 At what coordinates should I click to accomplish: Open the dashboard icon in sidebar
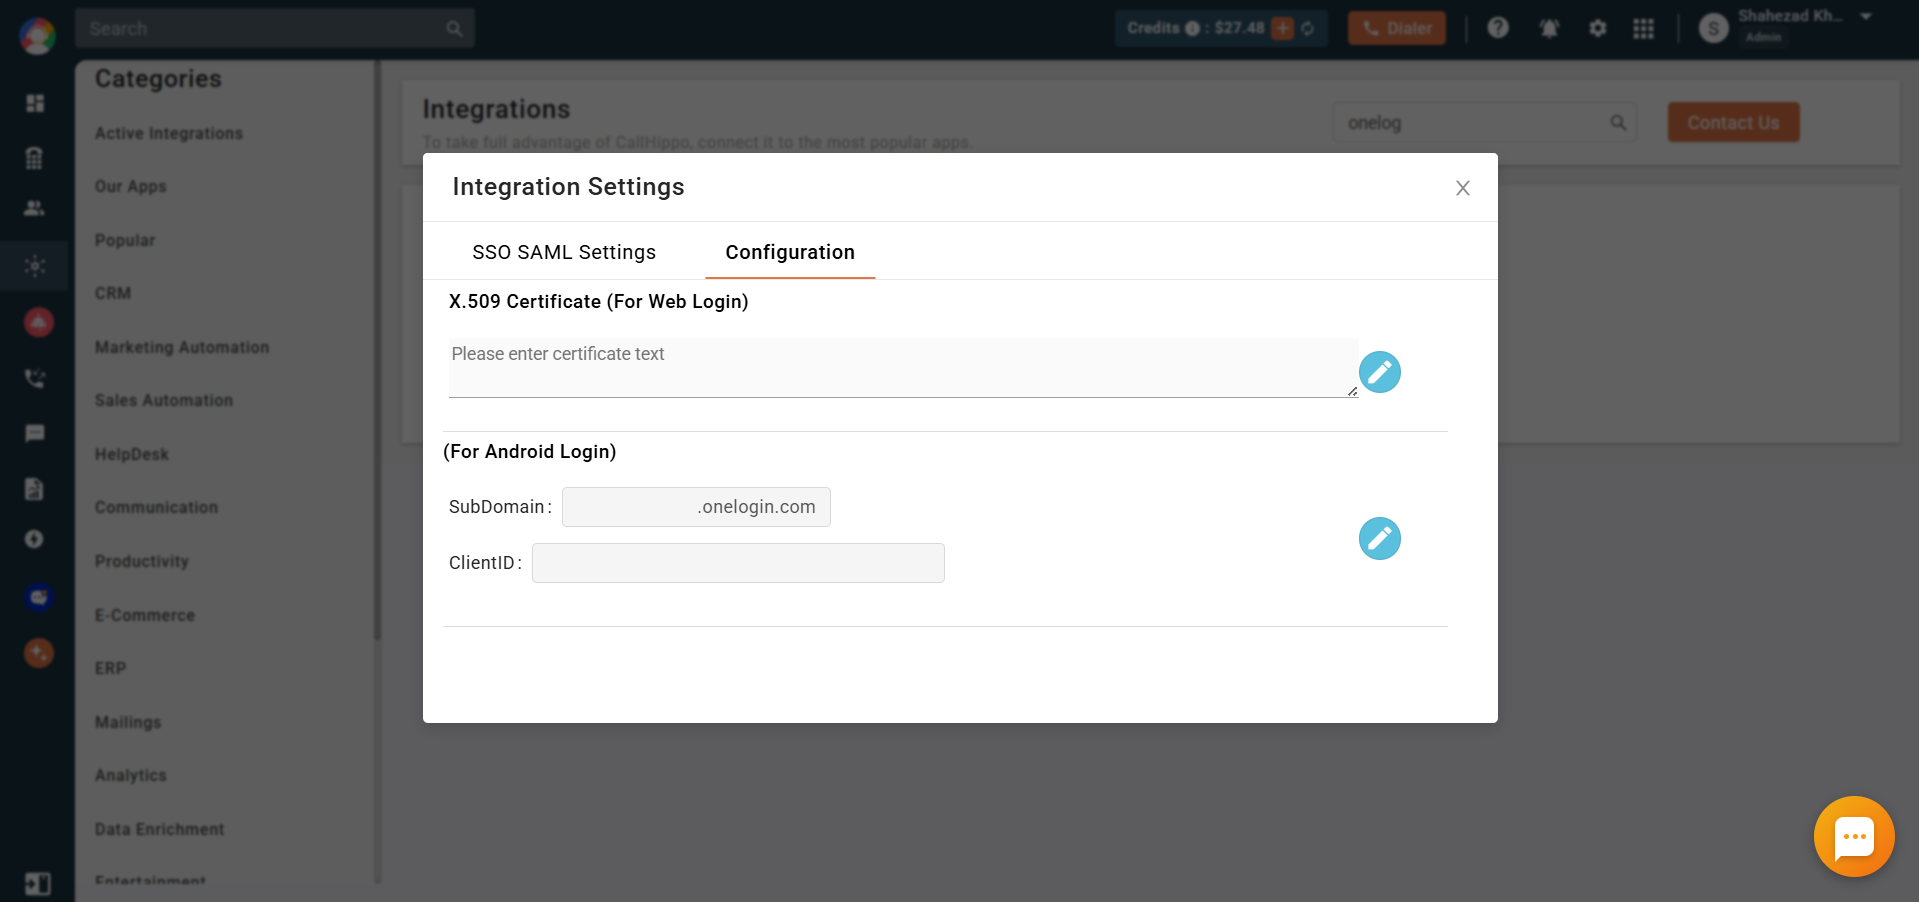[35, 103]
